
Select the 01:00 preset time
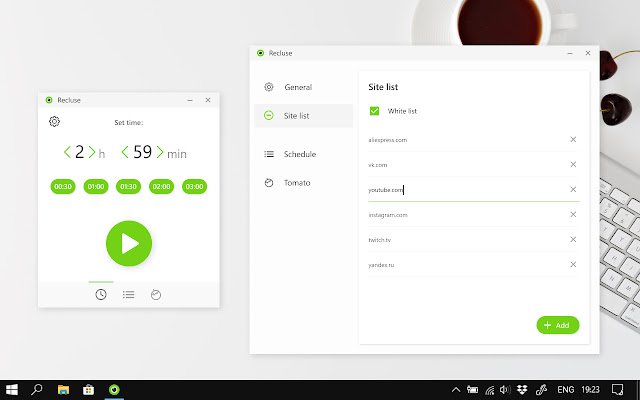click(x=96, y=187)
